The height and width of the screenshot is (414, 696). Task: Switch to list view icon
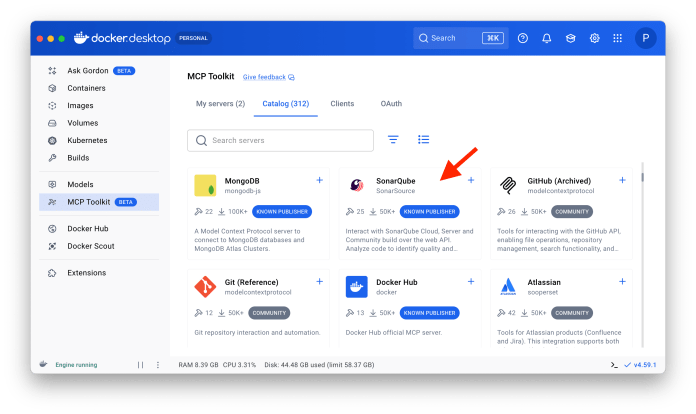pos(423,140)
